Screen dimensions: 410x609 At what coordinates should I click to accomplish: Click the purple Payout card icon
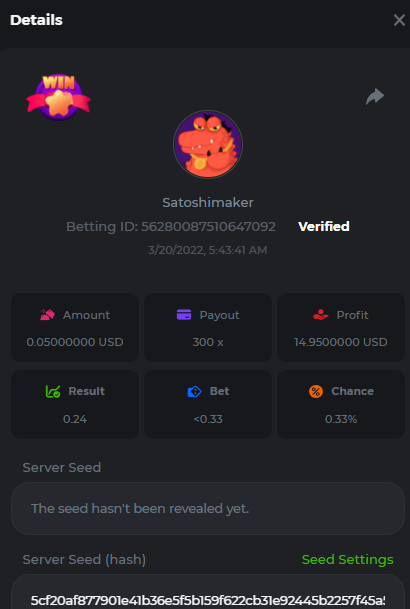tap(184, 315)
